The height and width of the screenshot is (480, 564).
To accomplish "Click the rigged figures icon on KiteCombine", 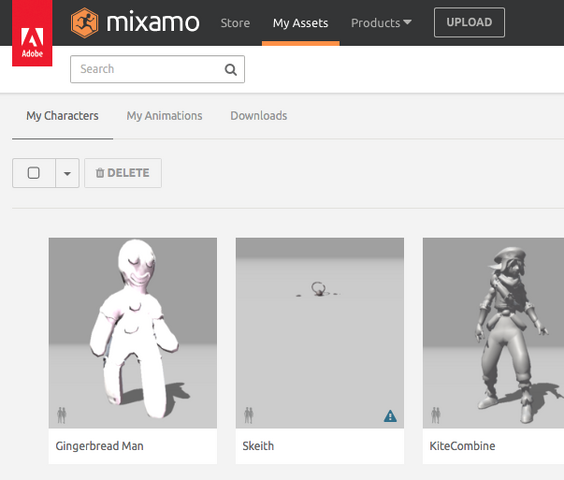I will 436,415.
